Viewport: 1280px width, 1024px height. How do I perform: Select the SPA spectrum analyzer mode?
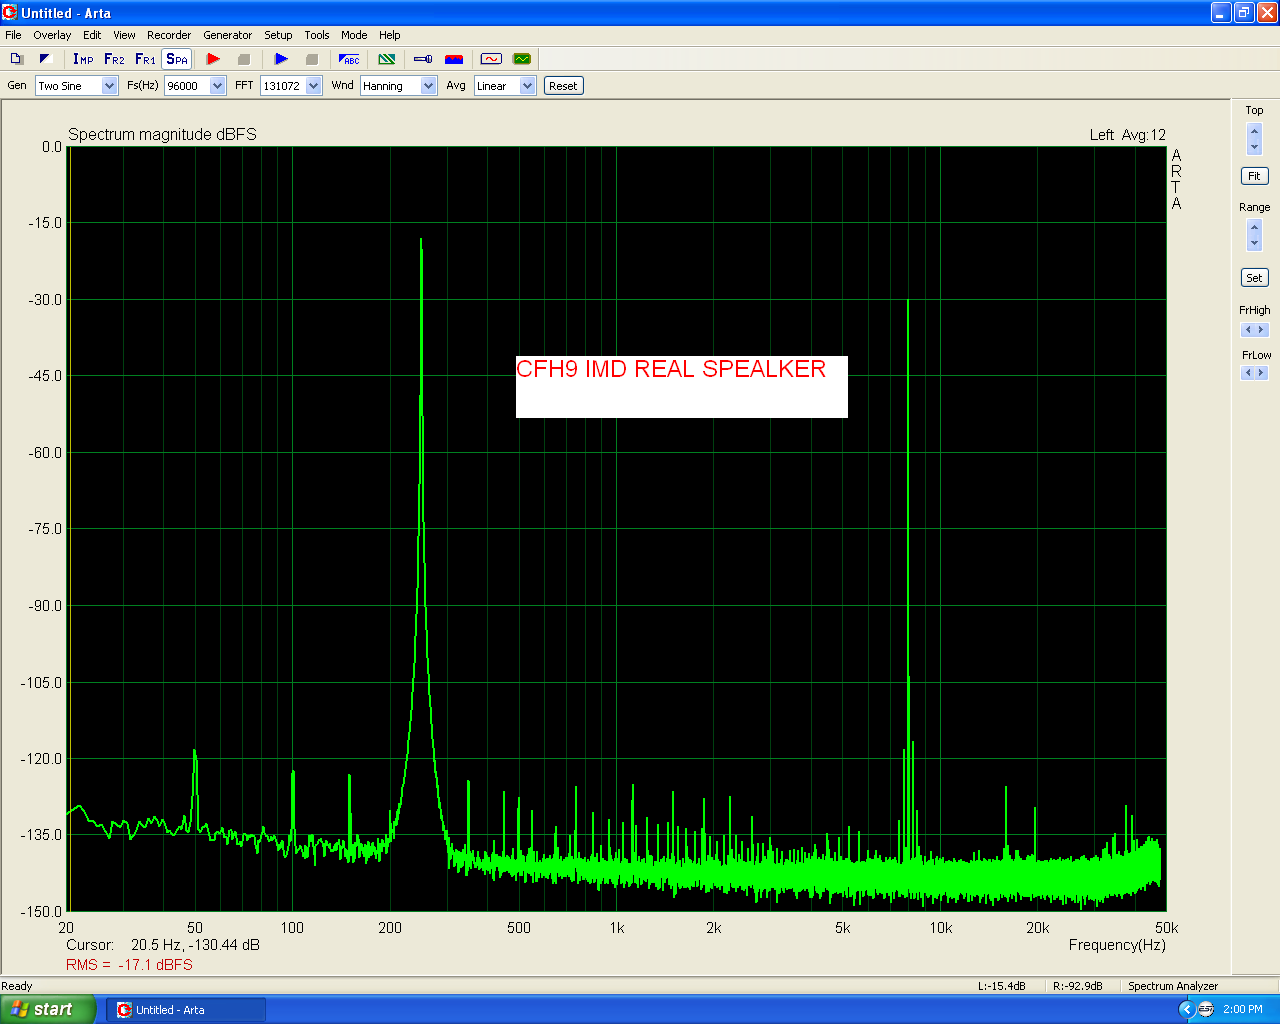[177, 59]
